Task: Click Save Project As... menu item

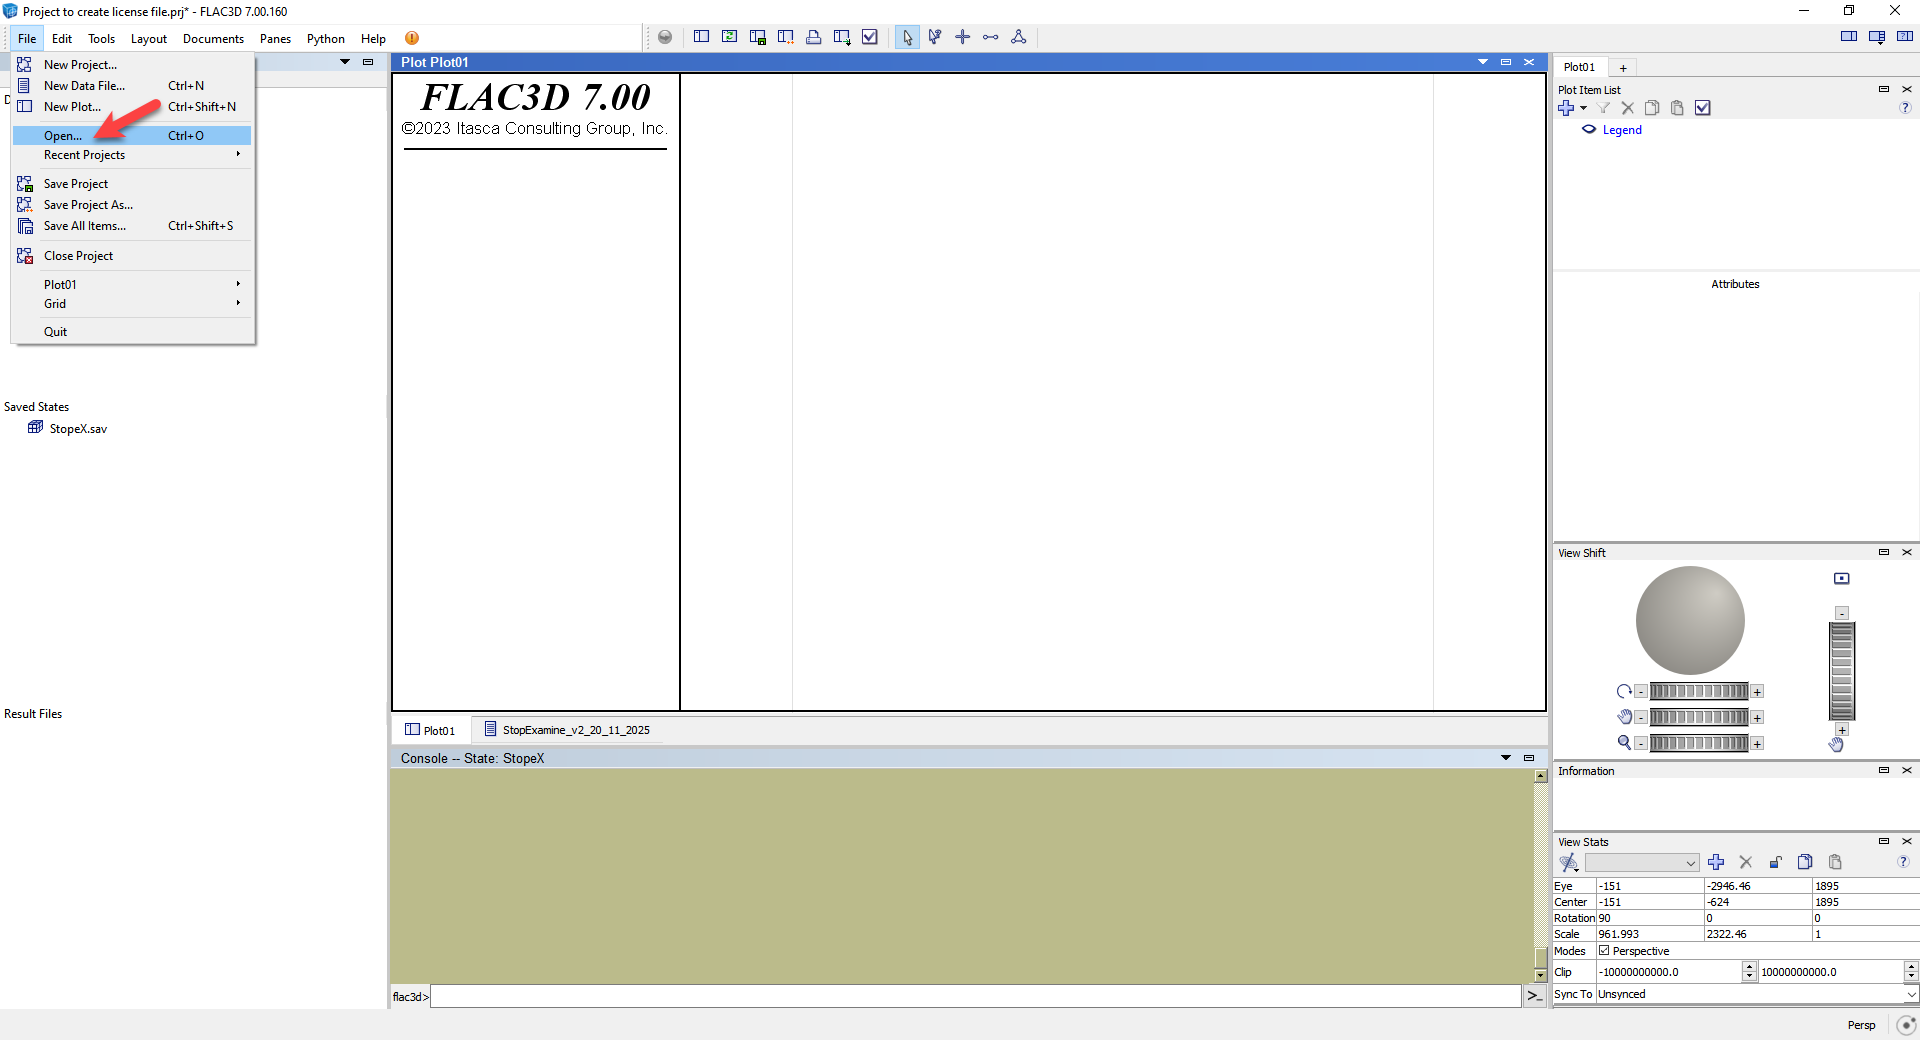Action: [x=132, y=205]
